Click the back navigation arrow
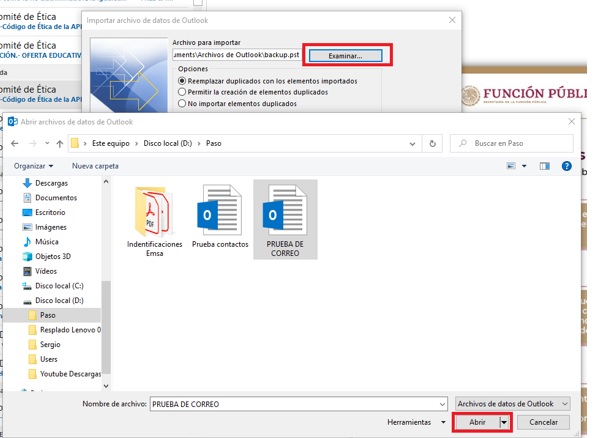 [x=16, y=144]
